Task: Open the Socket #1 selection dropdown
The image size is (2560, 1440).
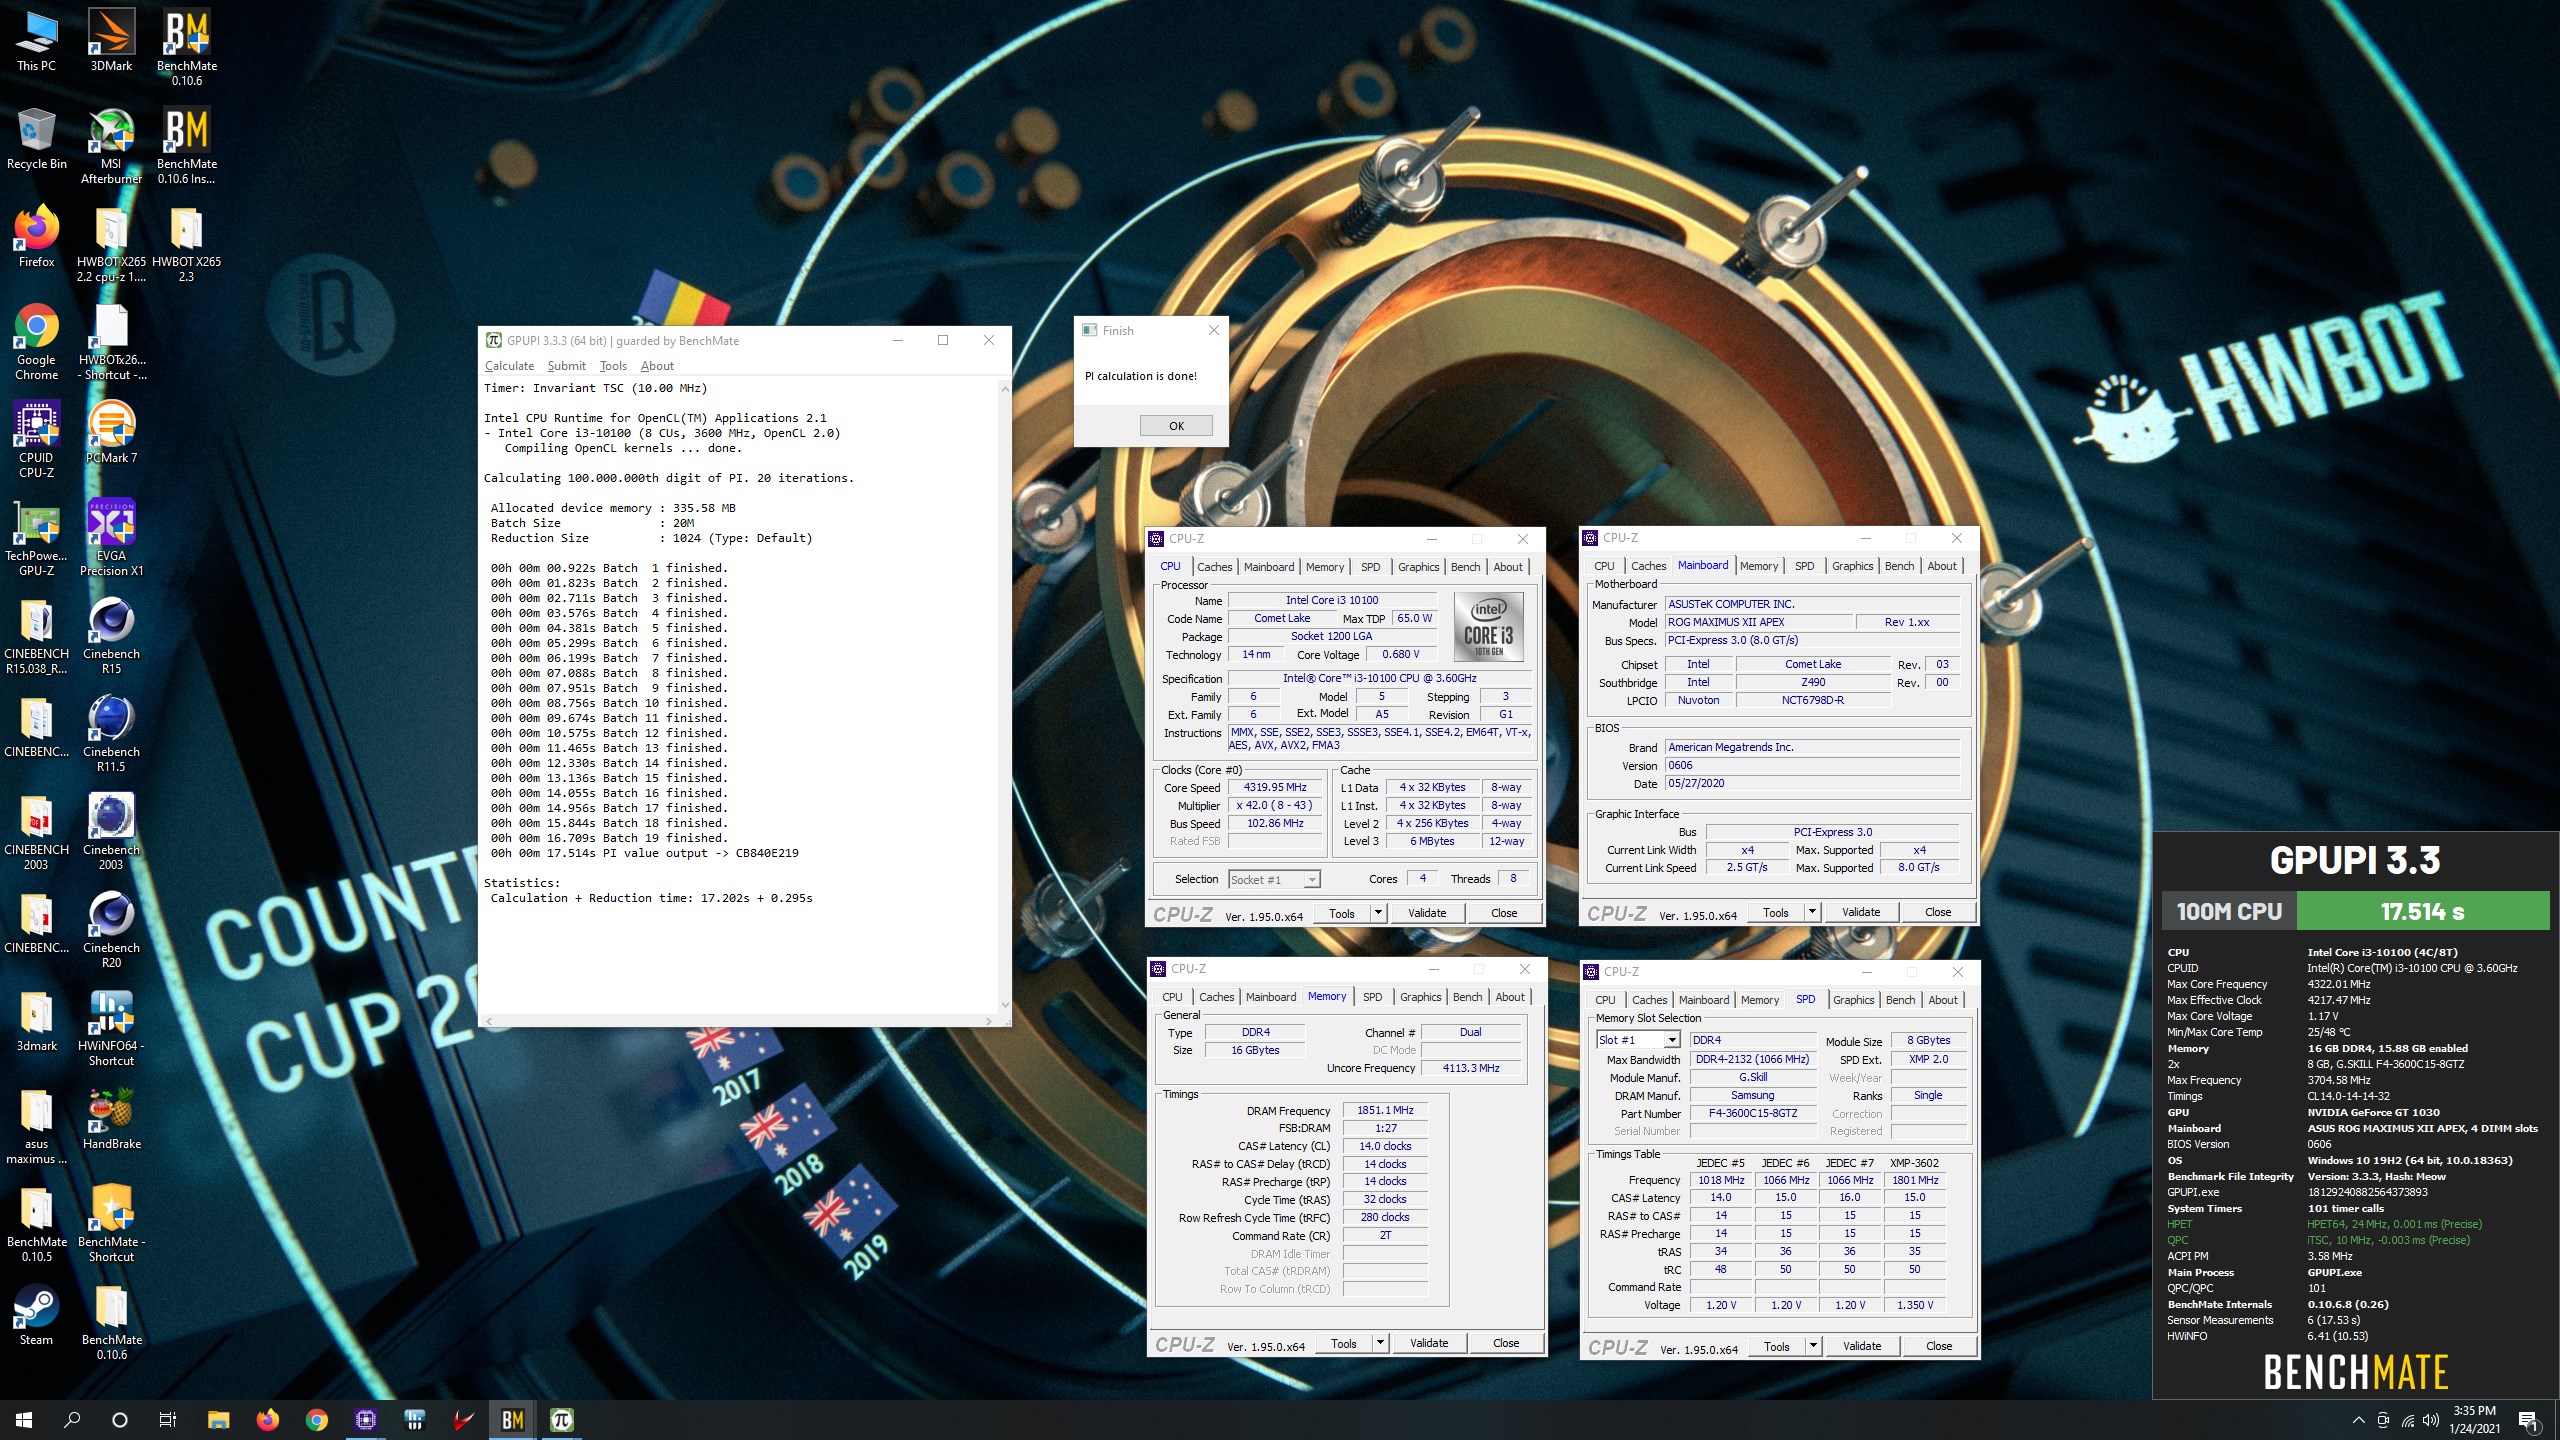Action: pos(1274,879)
